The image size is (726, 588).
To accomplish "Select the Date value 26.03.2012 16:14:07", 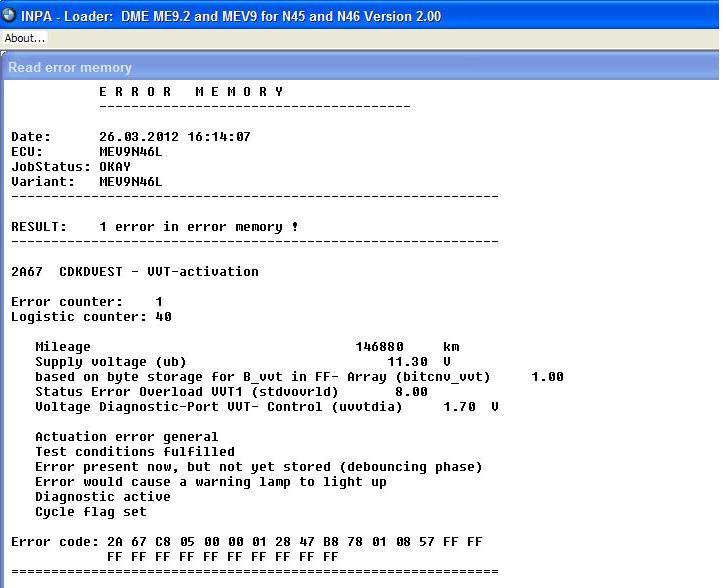I will tap(174, 137).
